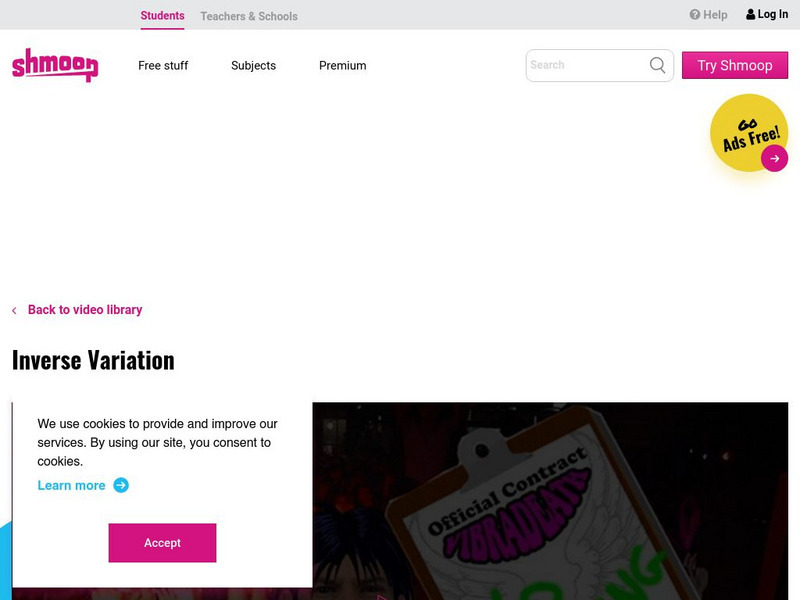800x600 pixels.
Task: Switch to Teachers & Schools tab
Action: (x=249, y=16)
